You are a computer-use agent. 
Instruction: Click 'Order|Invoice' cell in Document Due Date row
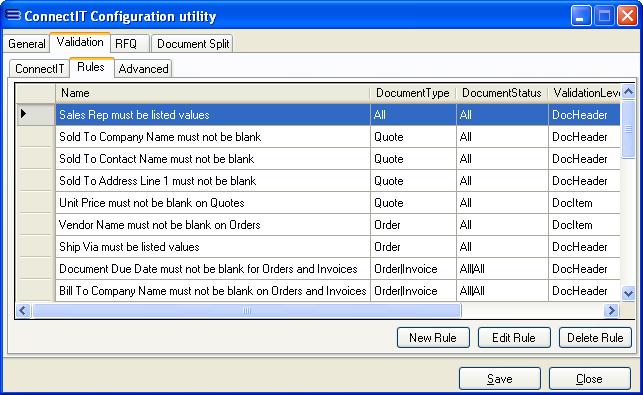tap(413, 269)
